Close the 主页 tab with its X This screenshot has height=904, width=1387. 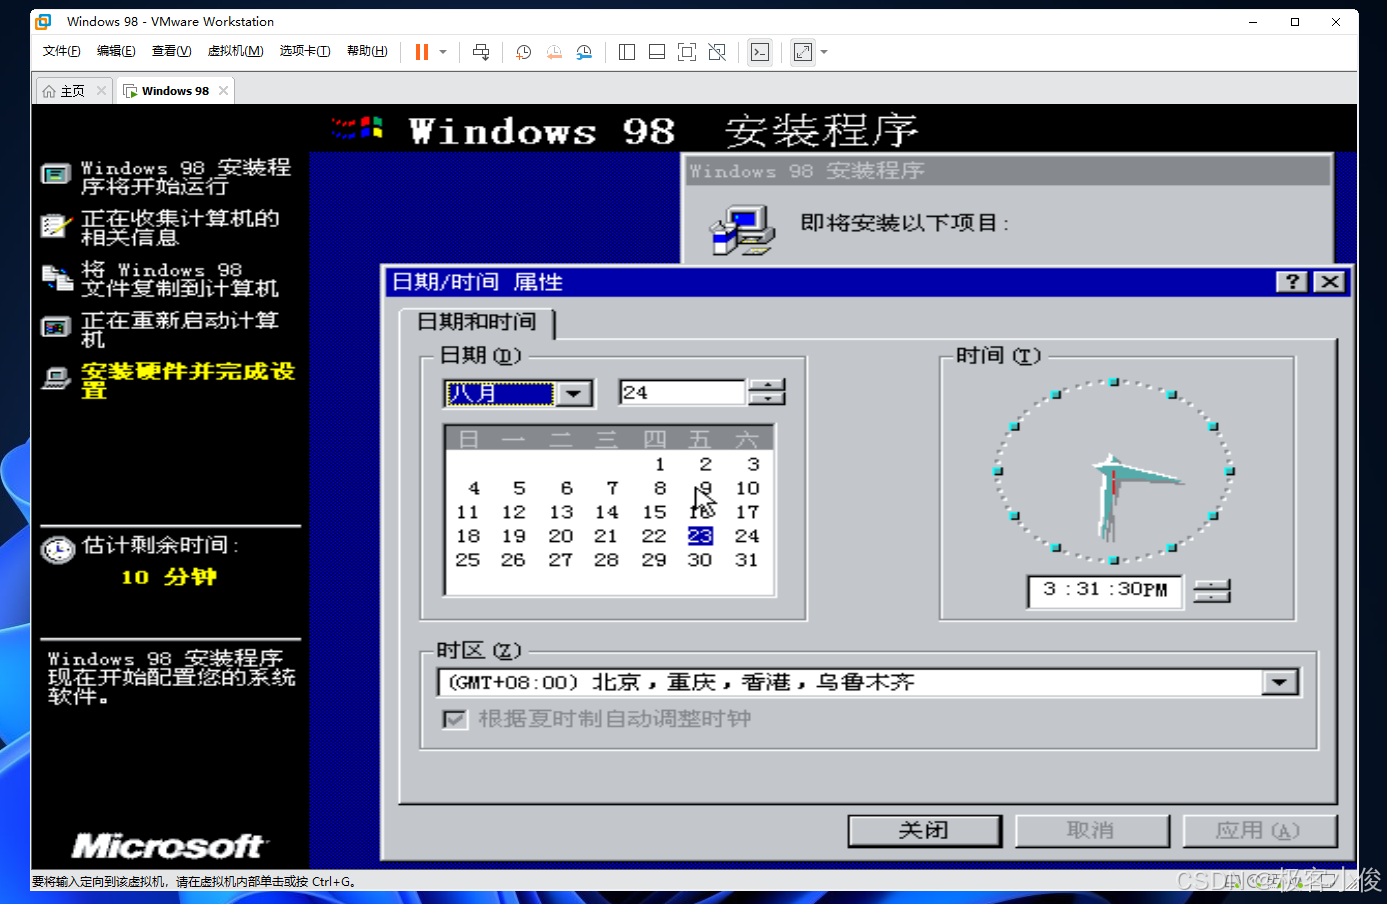[101, 91]
